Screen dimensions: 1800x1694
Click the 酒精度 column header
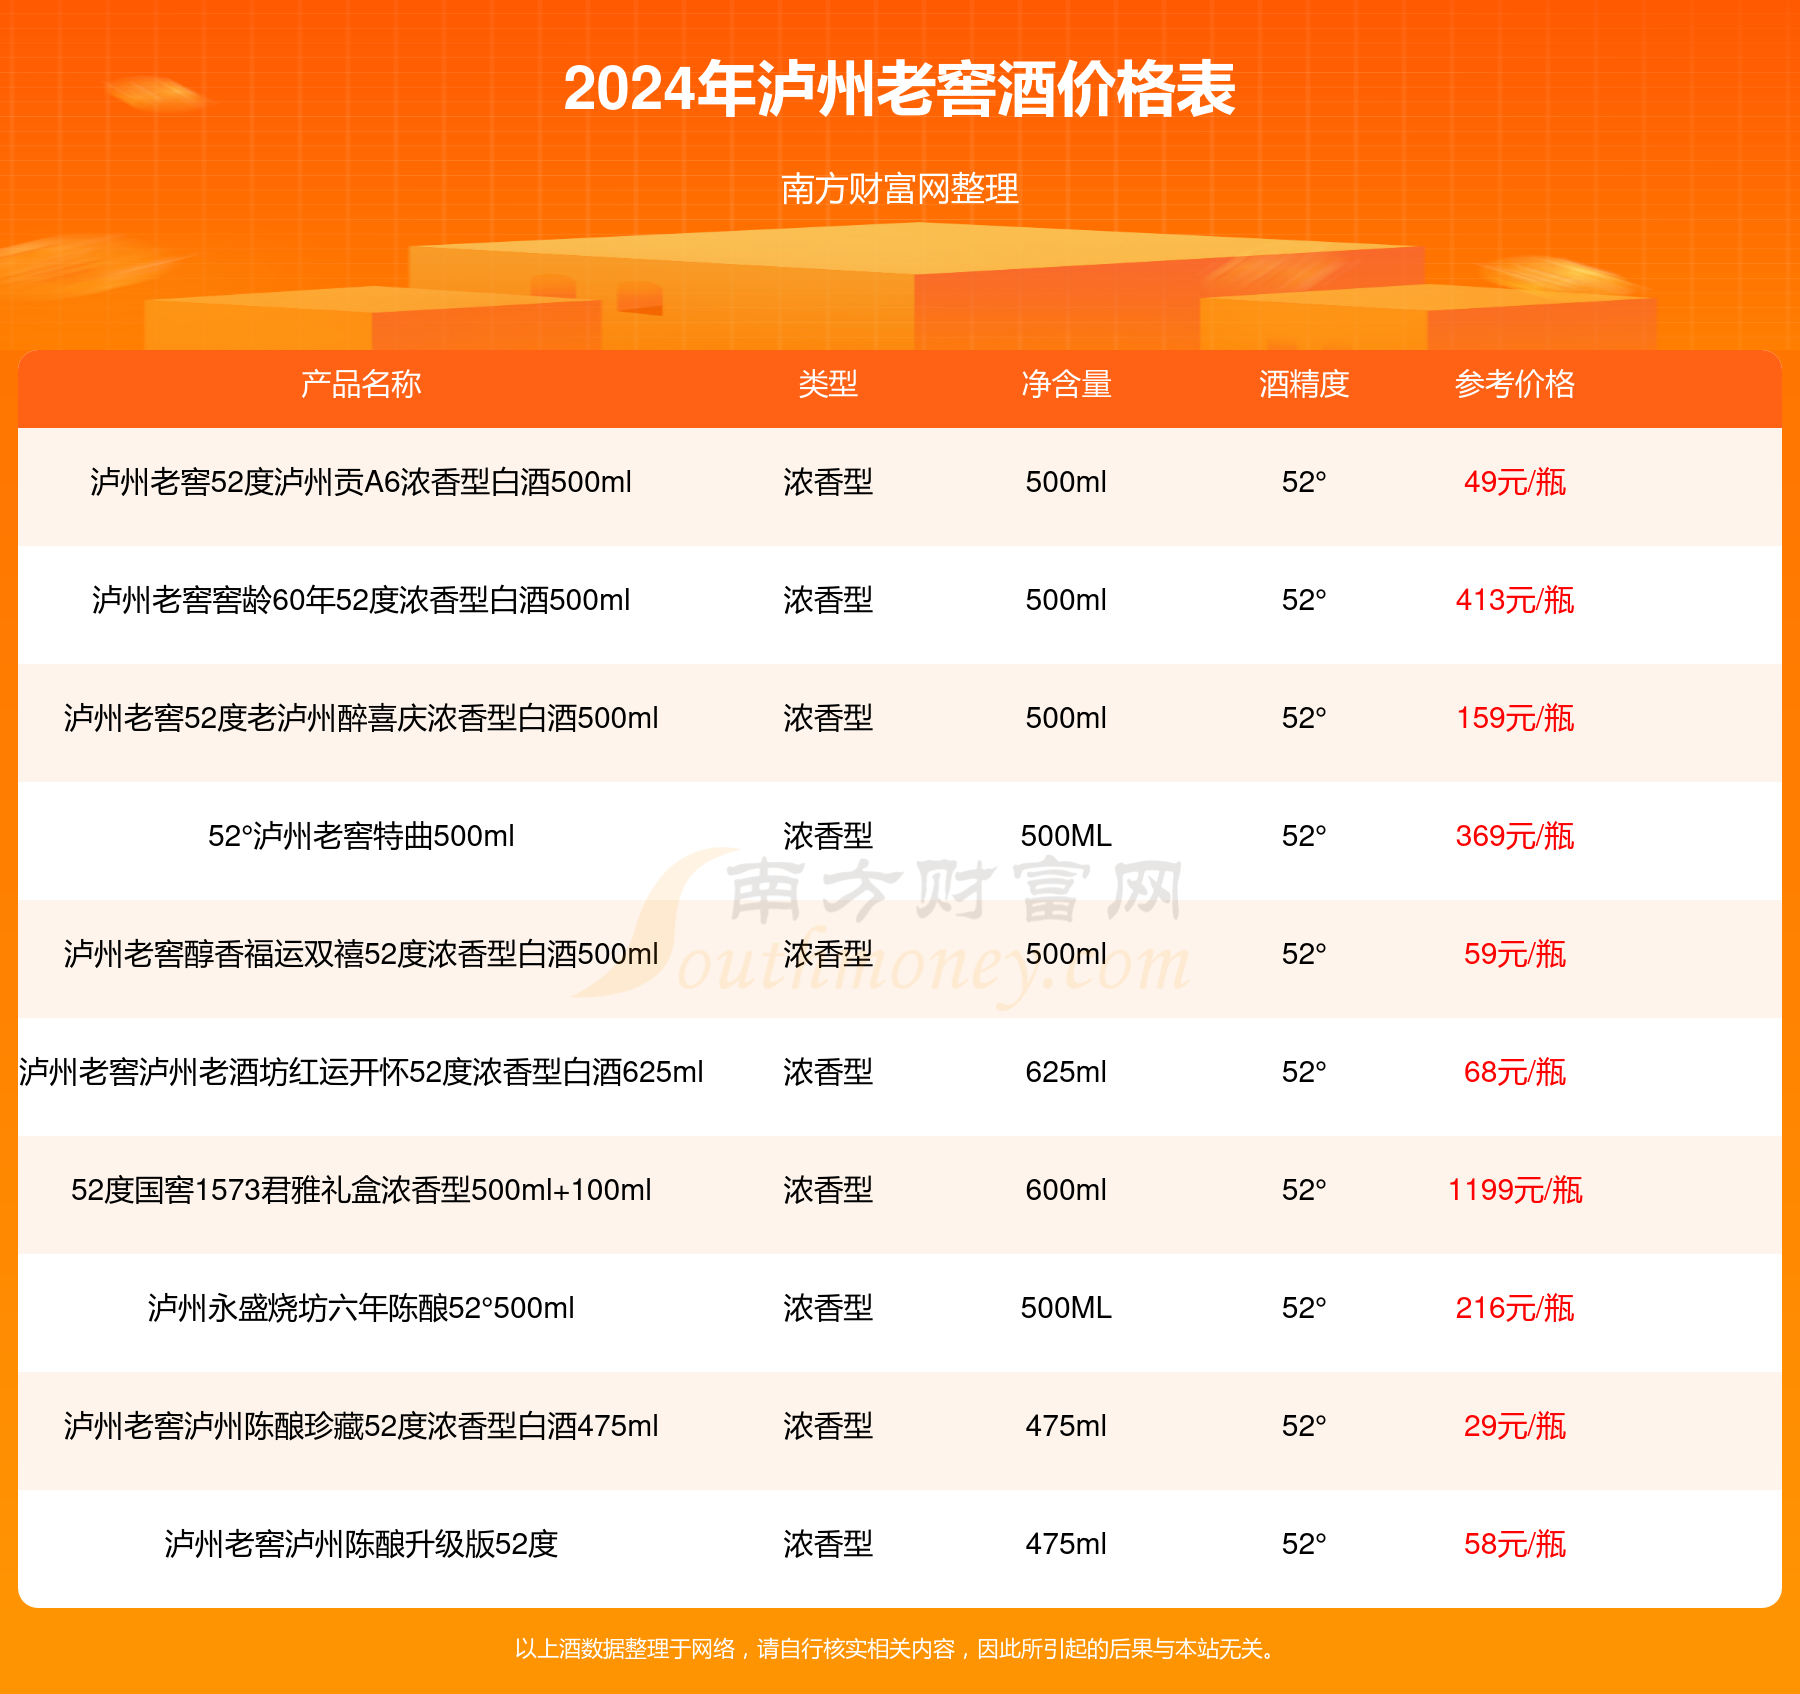click(x=1304, y=384)
